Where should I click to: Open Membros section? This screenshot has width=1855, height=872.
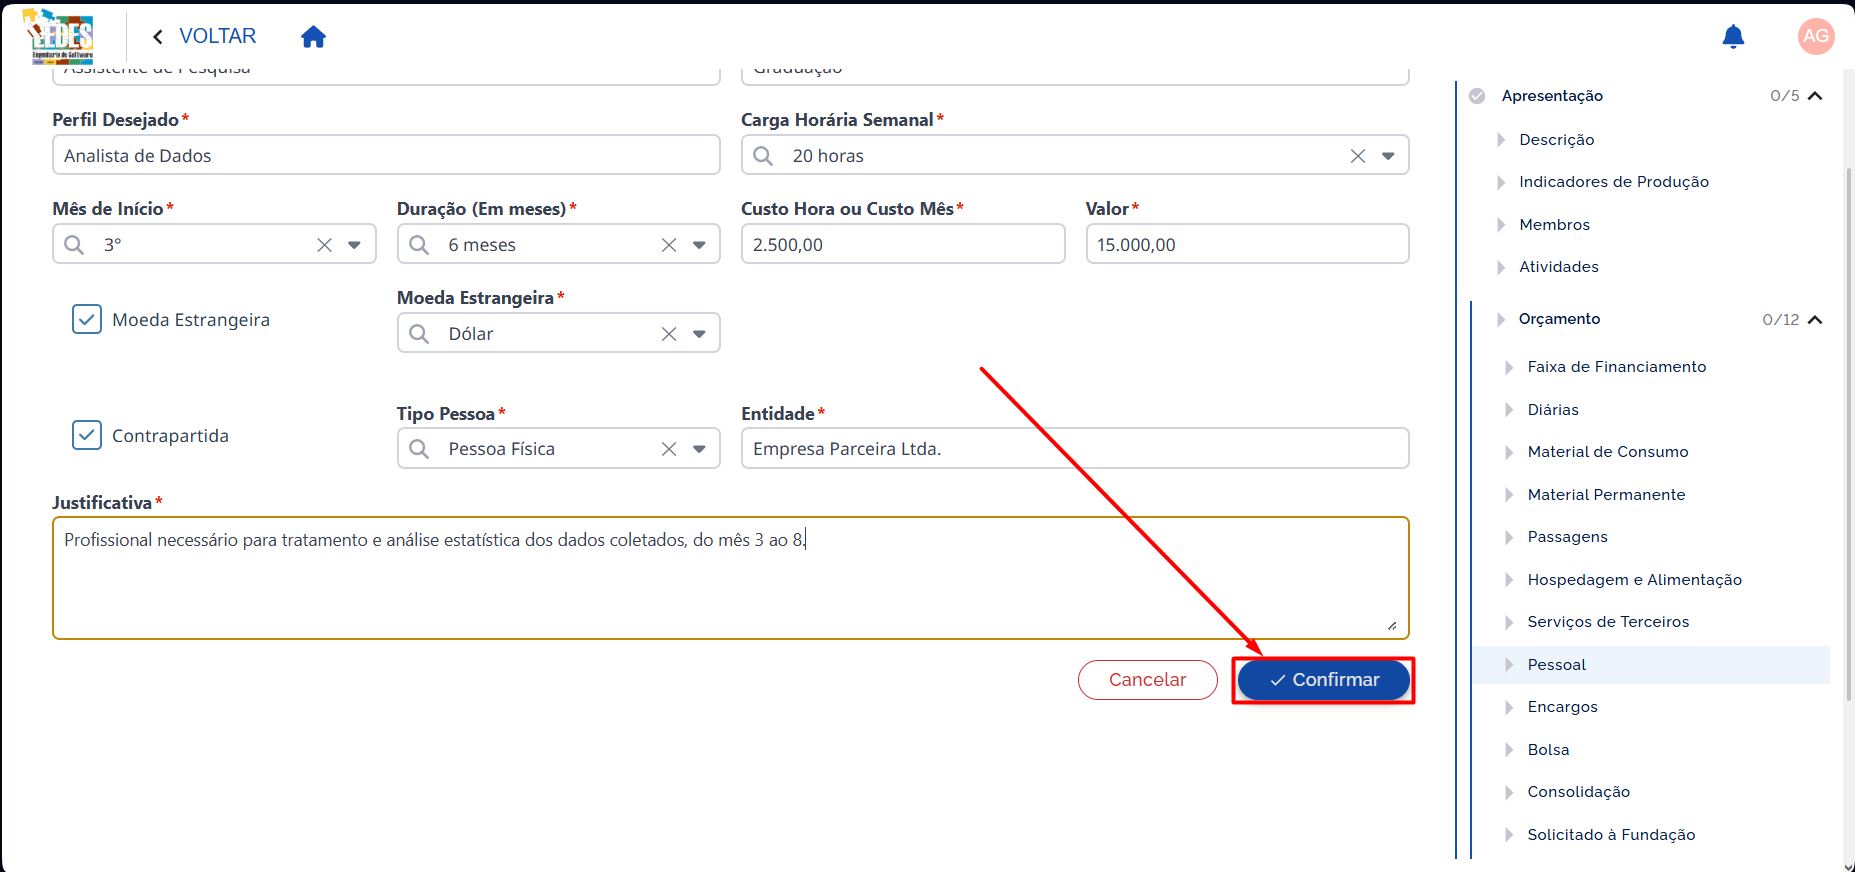1554,225
